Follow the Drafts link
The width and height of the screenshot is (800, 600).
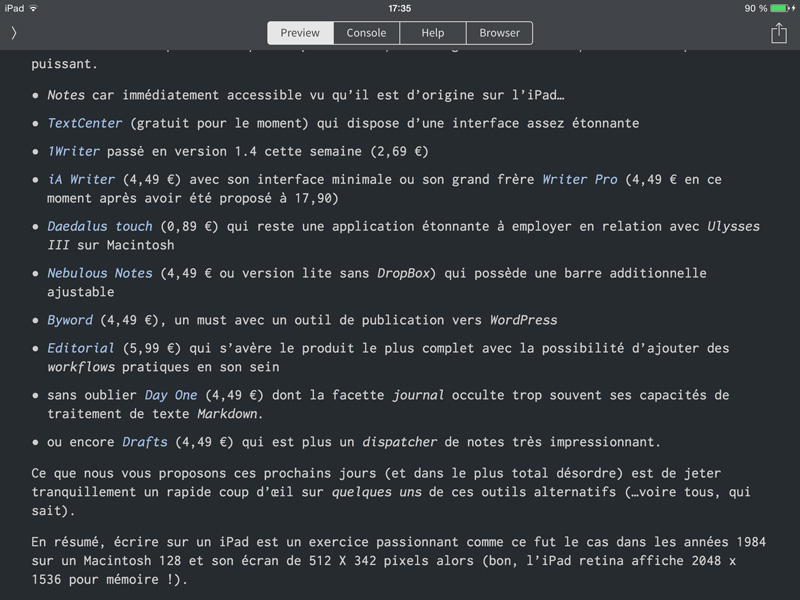click(145, 442)
